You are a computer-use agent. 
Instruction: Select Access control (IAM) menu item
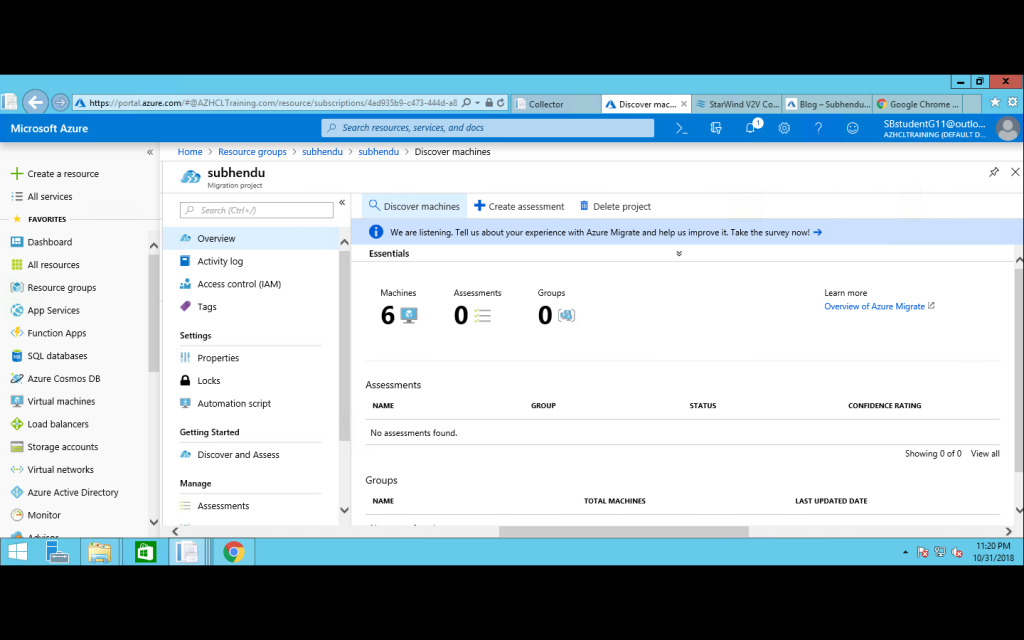[239, 284]
